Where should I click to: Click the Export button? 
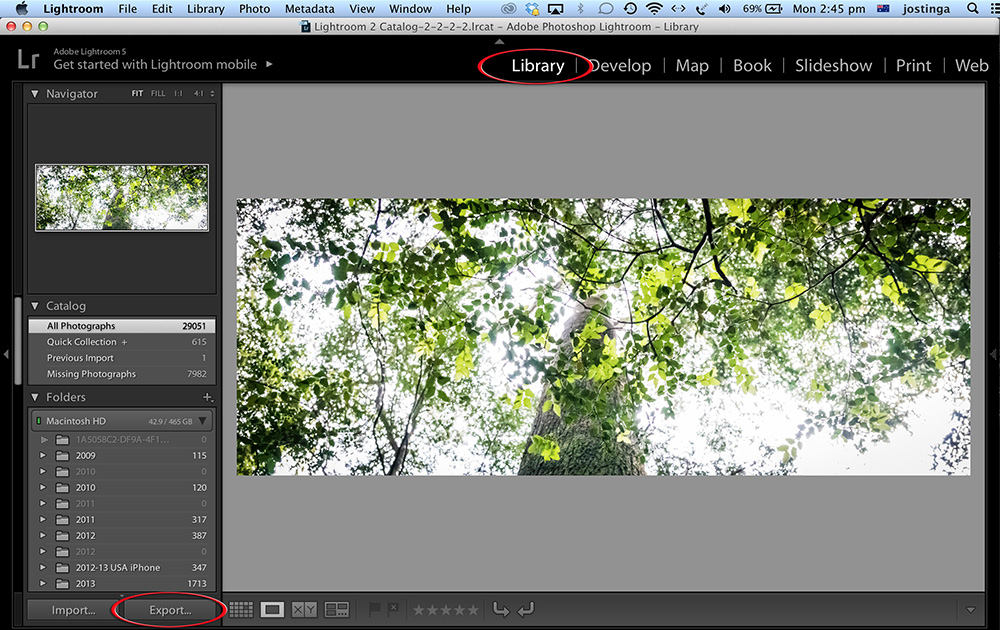[168, 609]
